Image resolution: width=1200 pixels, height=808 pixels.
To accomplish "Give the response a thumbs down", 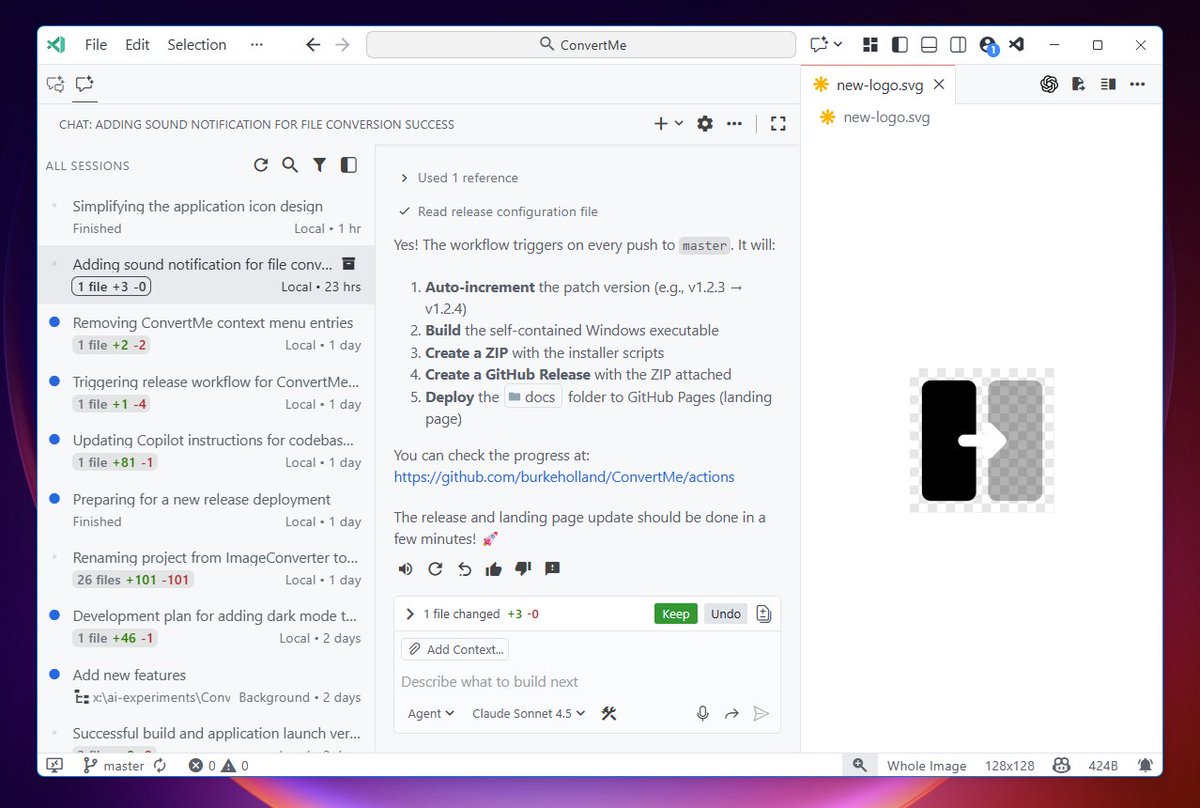I will click(x=521, y=569).
